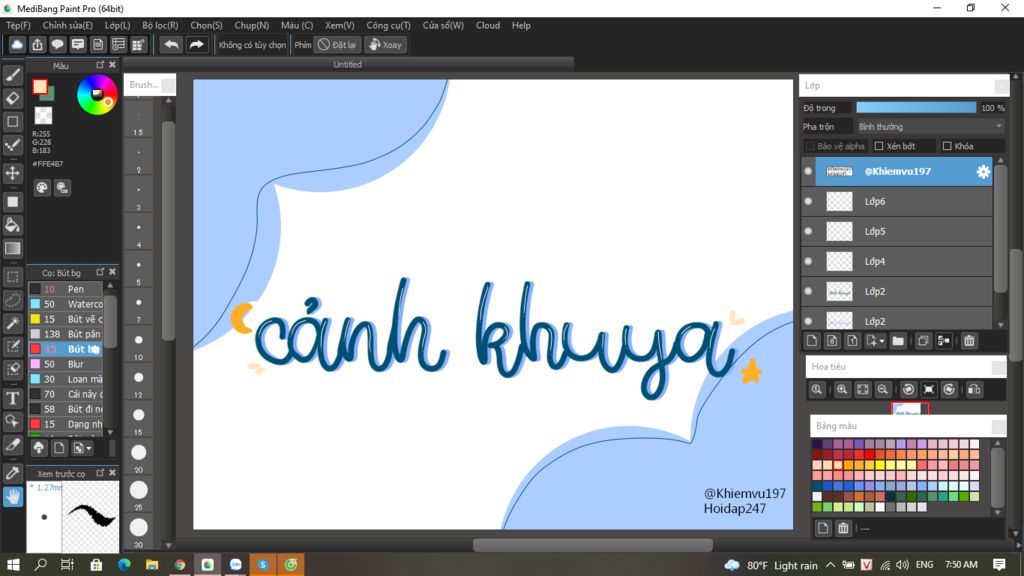Toggle visibility of Lớp4 layer
This screenshot has width=1024, height=576.
pos(808,261)
